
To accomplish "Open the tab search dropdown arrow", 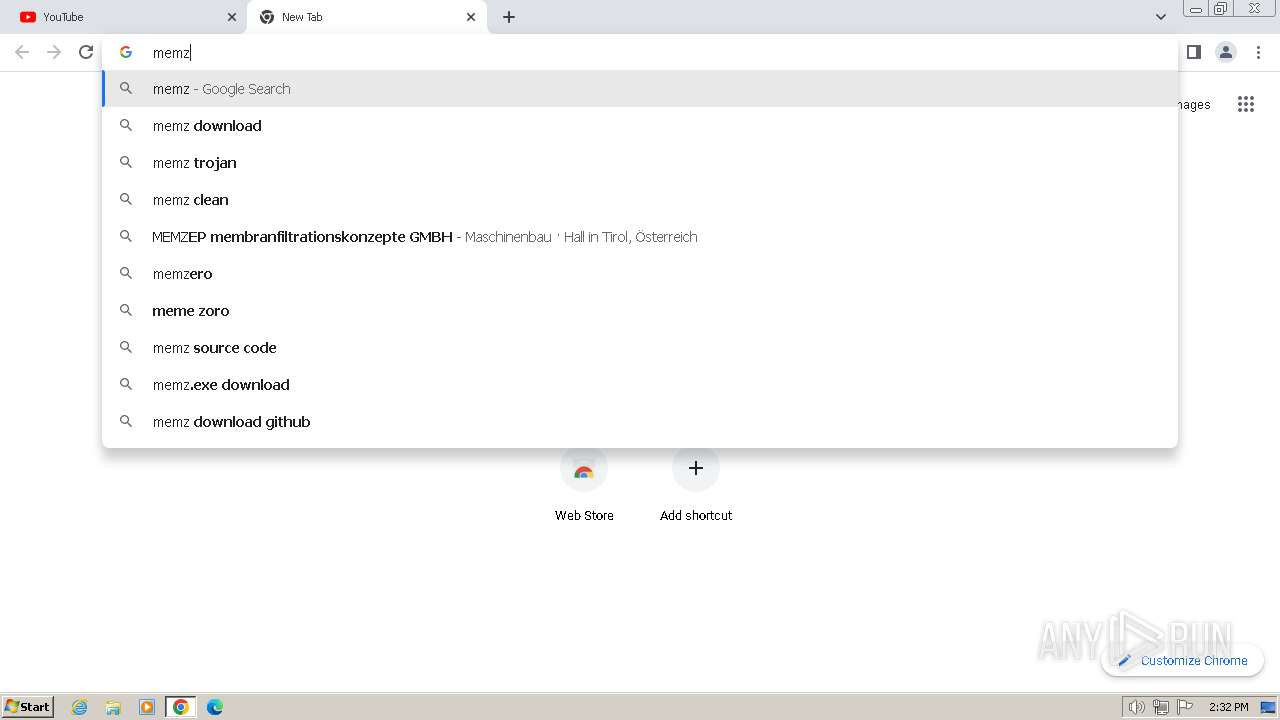I will [x=1161, y=17].
